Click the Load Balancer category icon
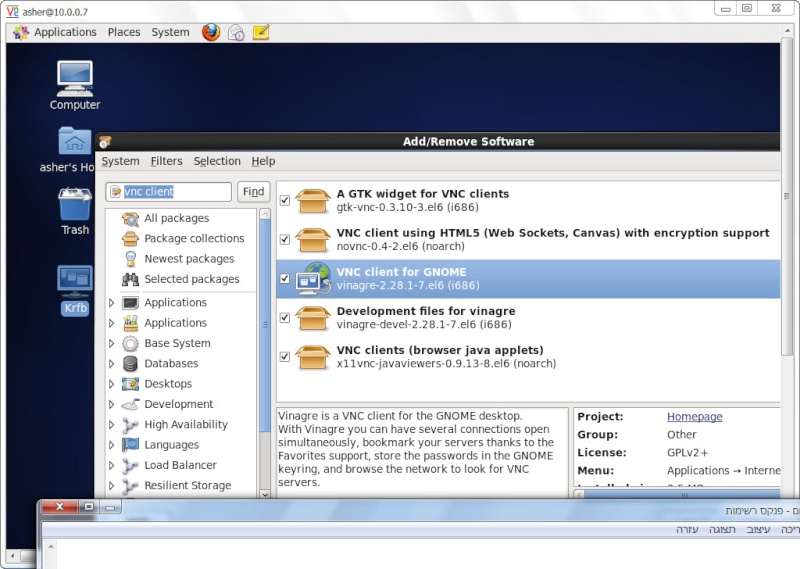Screen dimensions: 800x569 [x=131, y=465]
